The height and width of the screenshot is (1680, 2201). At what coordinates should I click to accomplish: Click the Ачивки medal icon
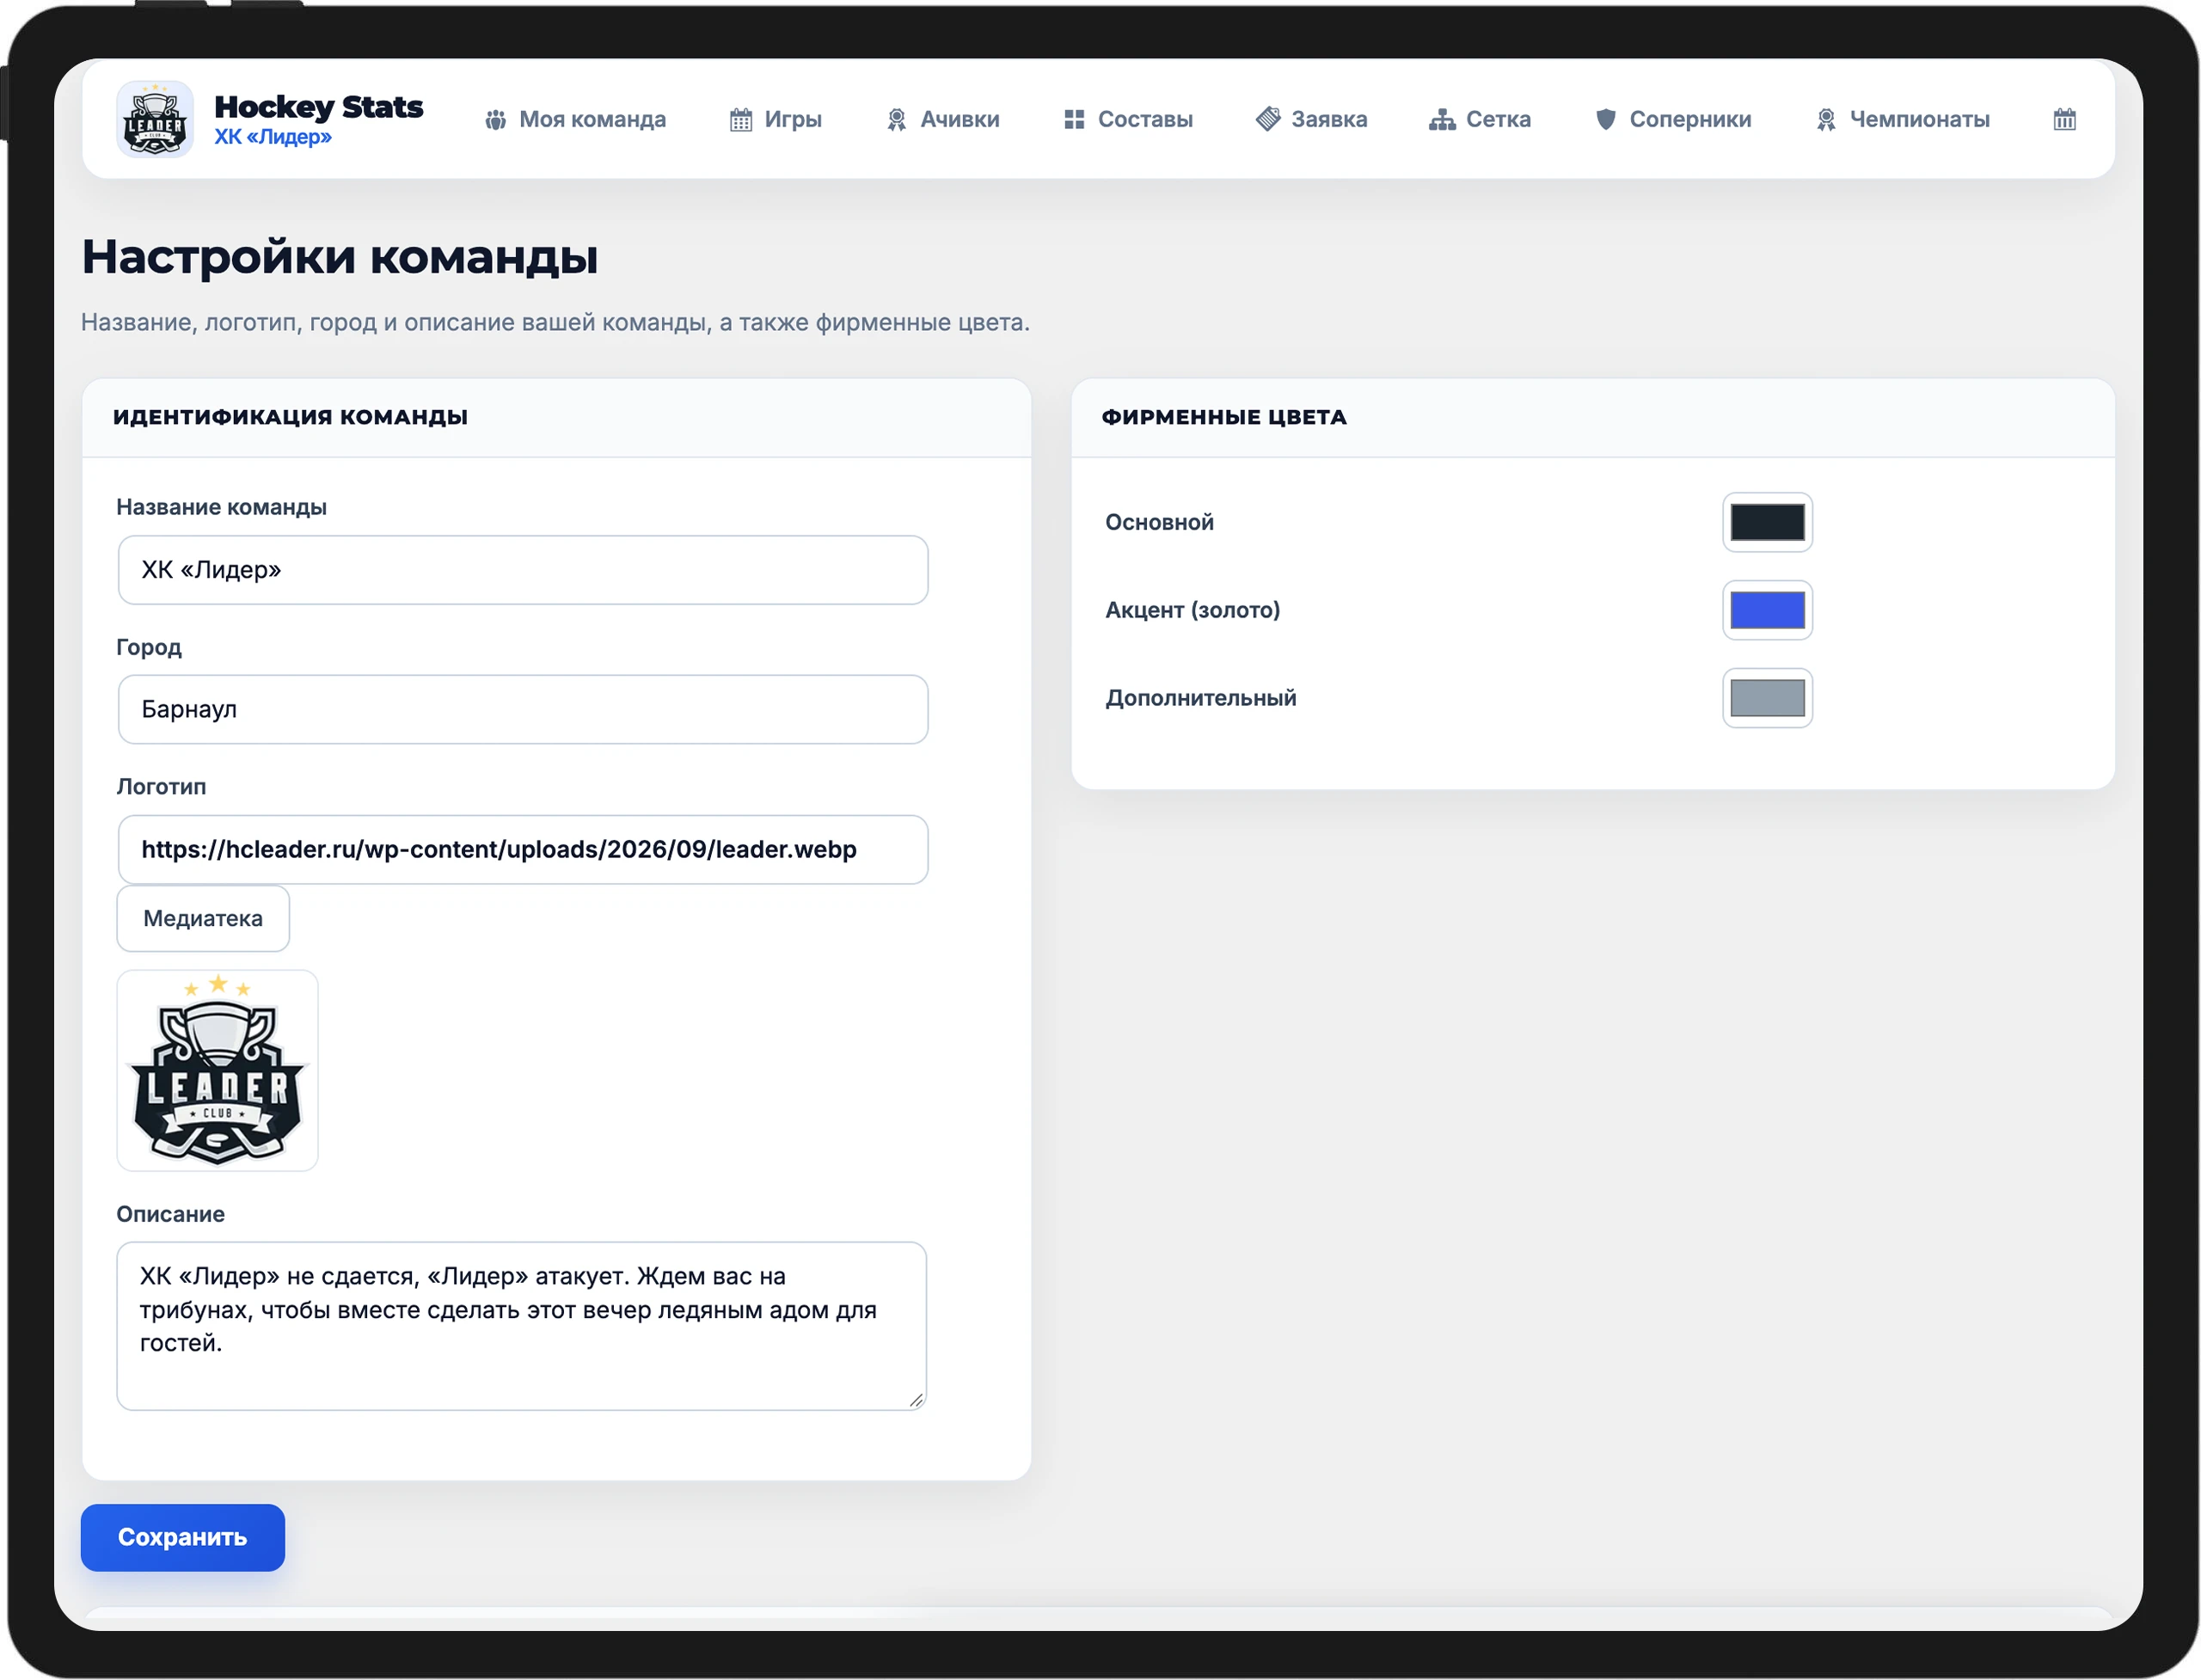click(896, 120)
